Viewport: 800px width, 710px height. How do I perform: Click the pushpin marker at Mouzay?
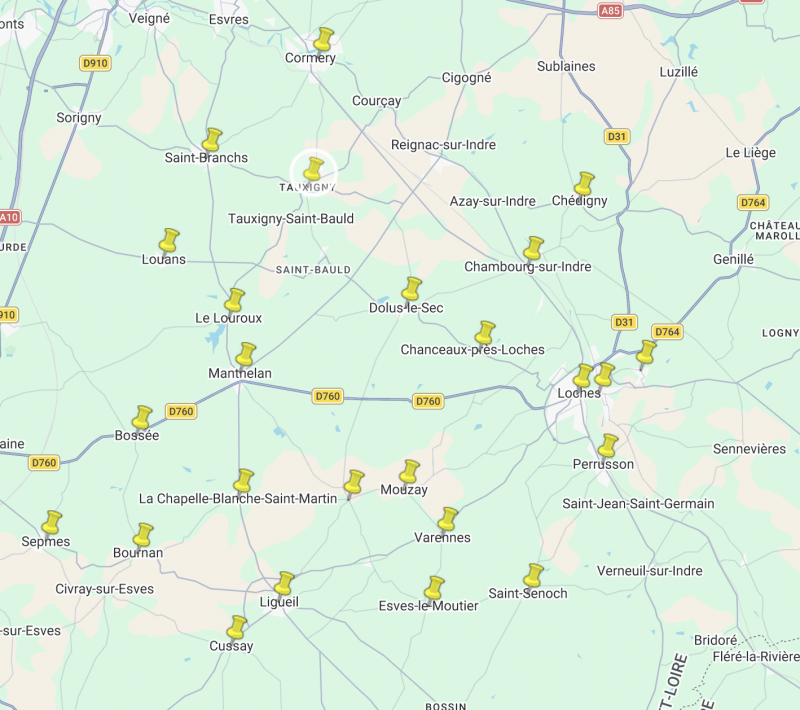(x=409, y=472)
